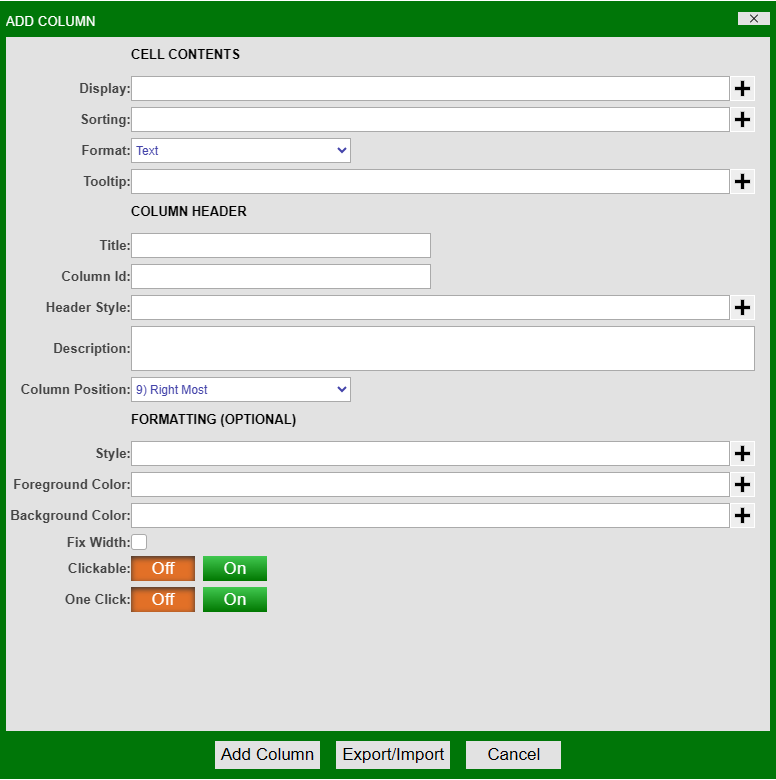This screenshot has width=776, height=780.
Task: Switch One Click to On
Action: [234, 600]
